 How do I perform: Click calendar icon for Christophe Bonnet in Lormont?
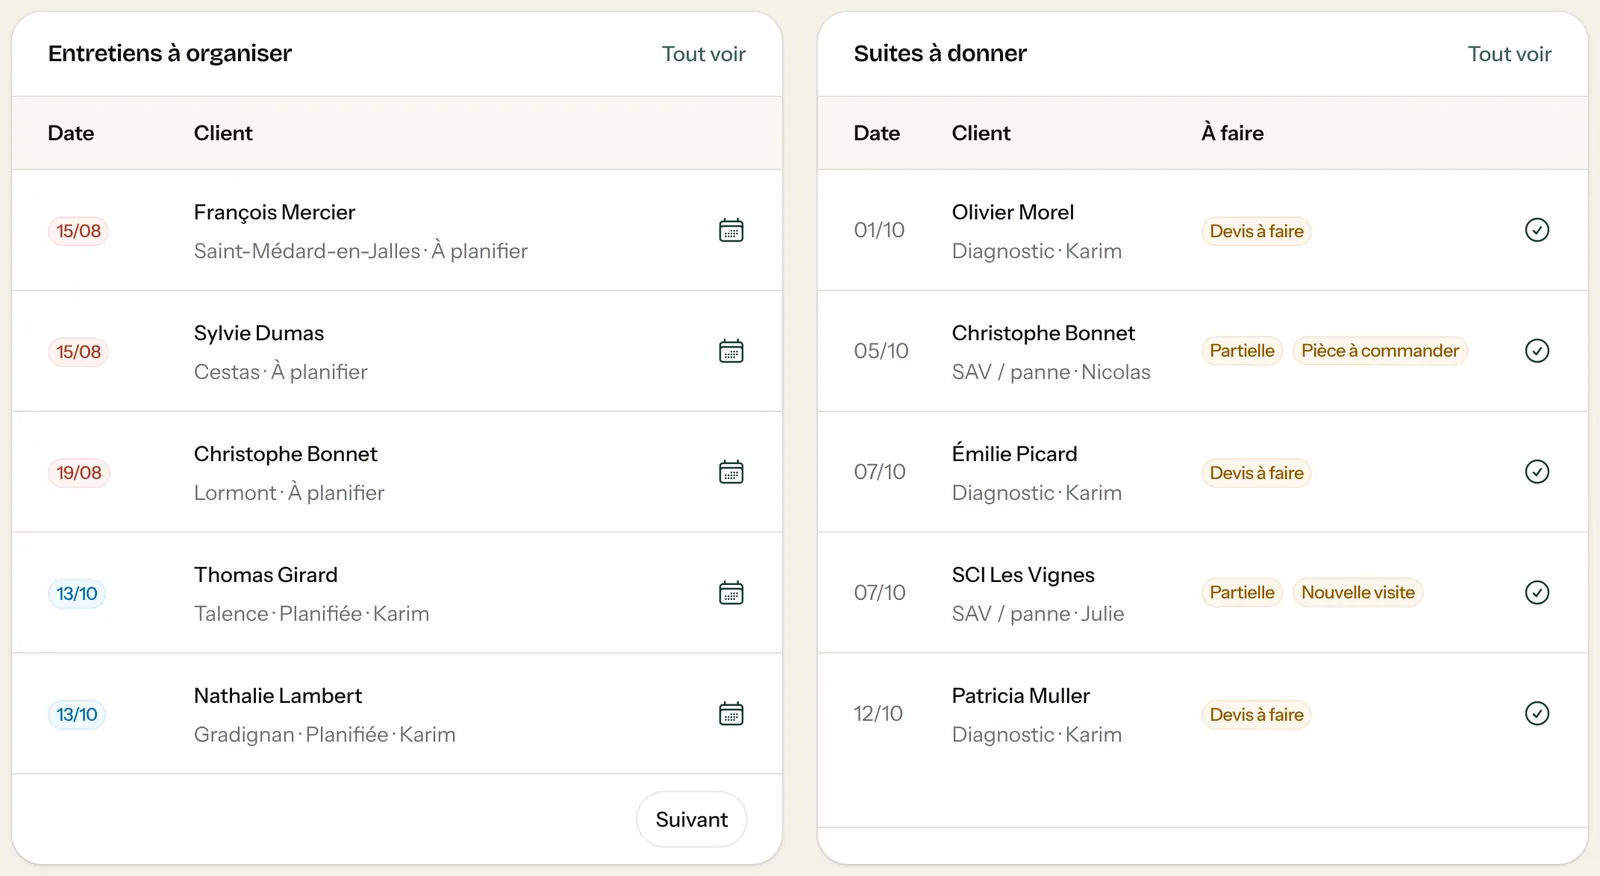coord(731,472)
